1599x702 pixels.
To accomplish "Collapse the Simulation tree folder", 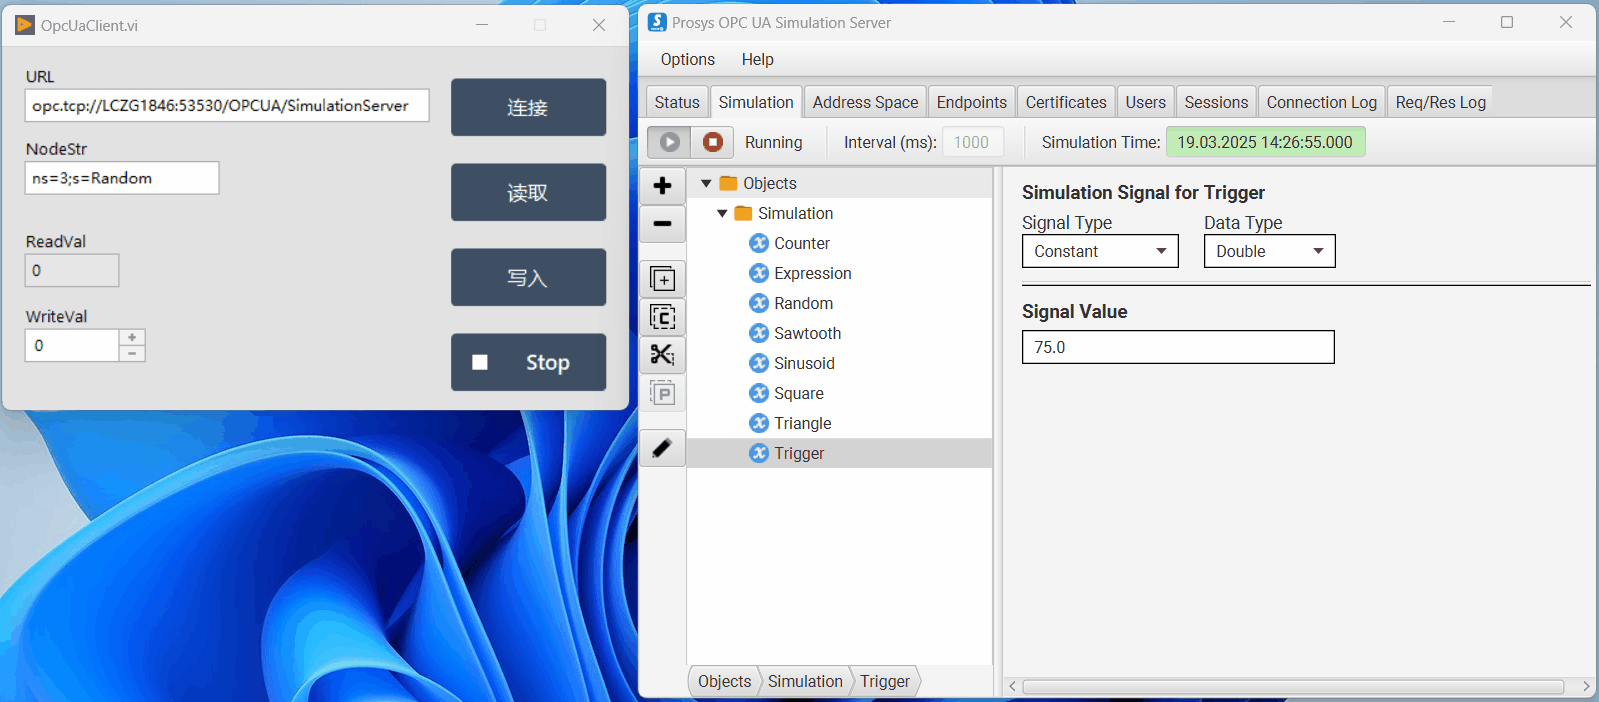I will pyautogui.click(x=722, y=213).
